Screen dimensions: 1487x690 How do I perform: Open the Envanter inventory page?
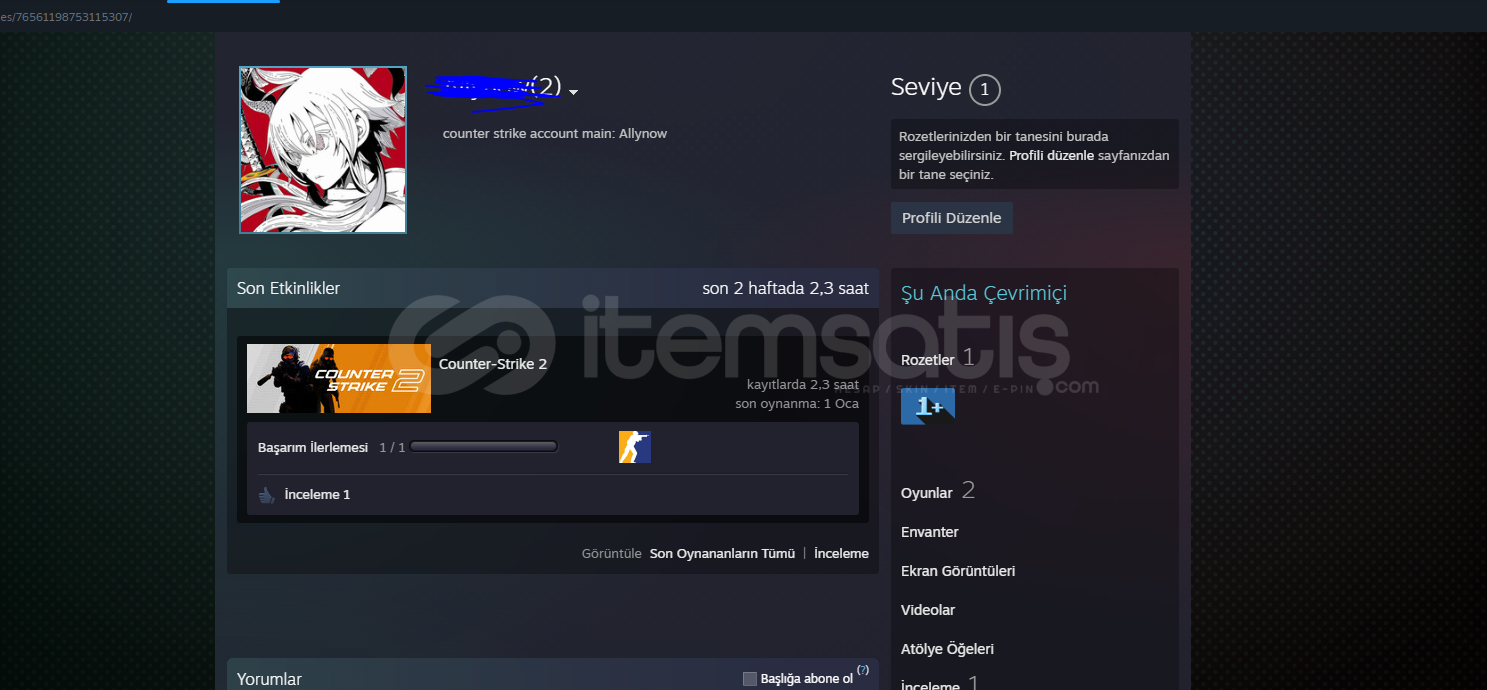coord(930,532)
